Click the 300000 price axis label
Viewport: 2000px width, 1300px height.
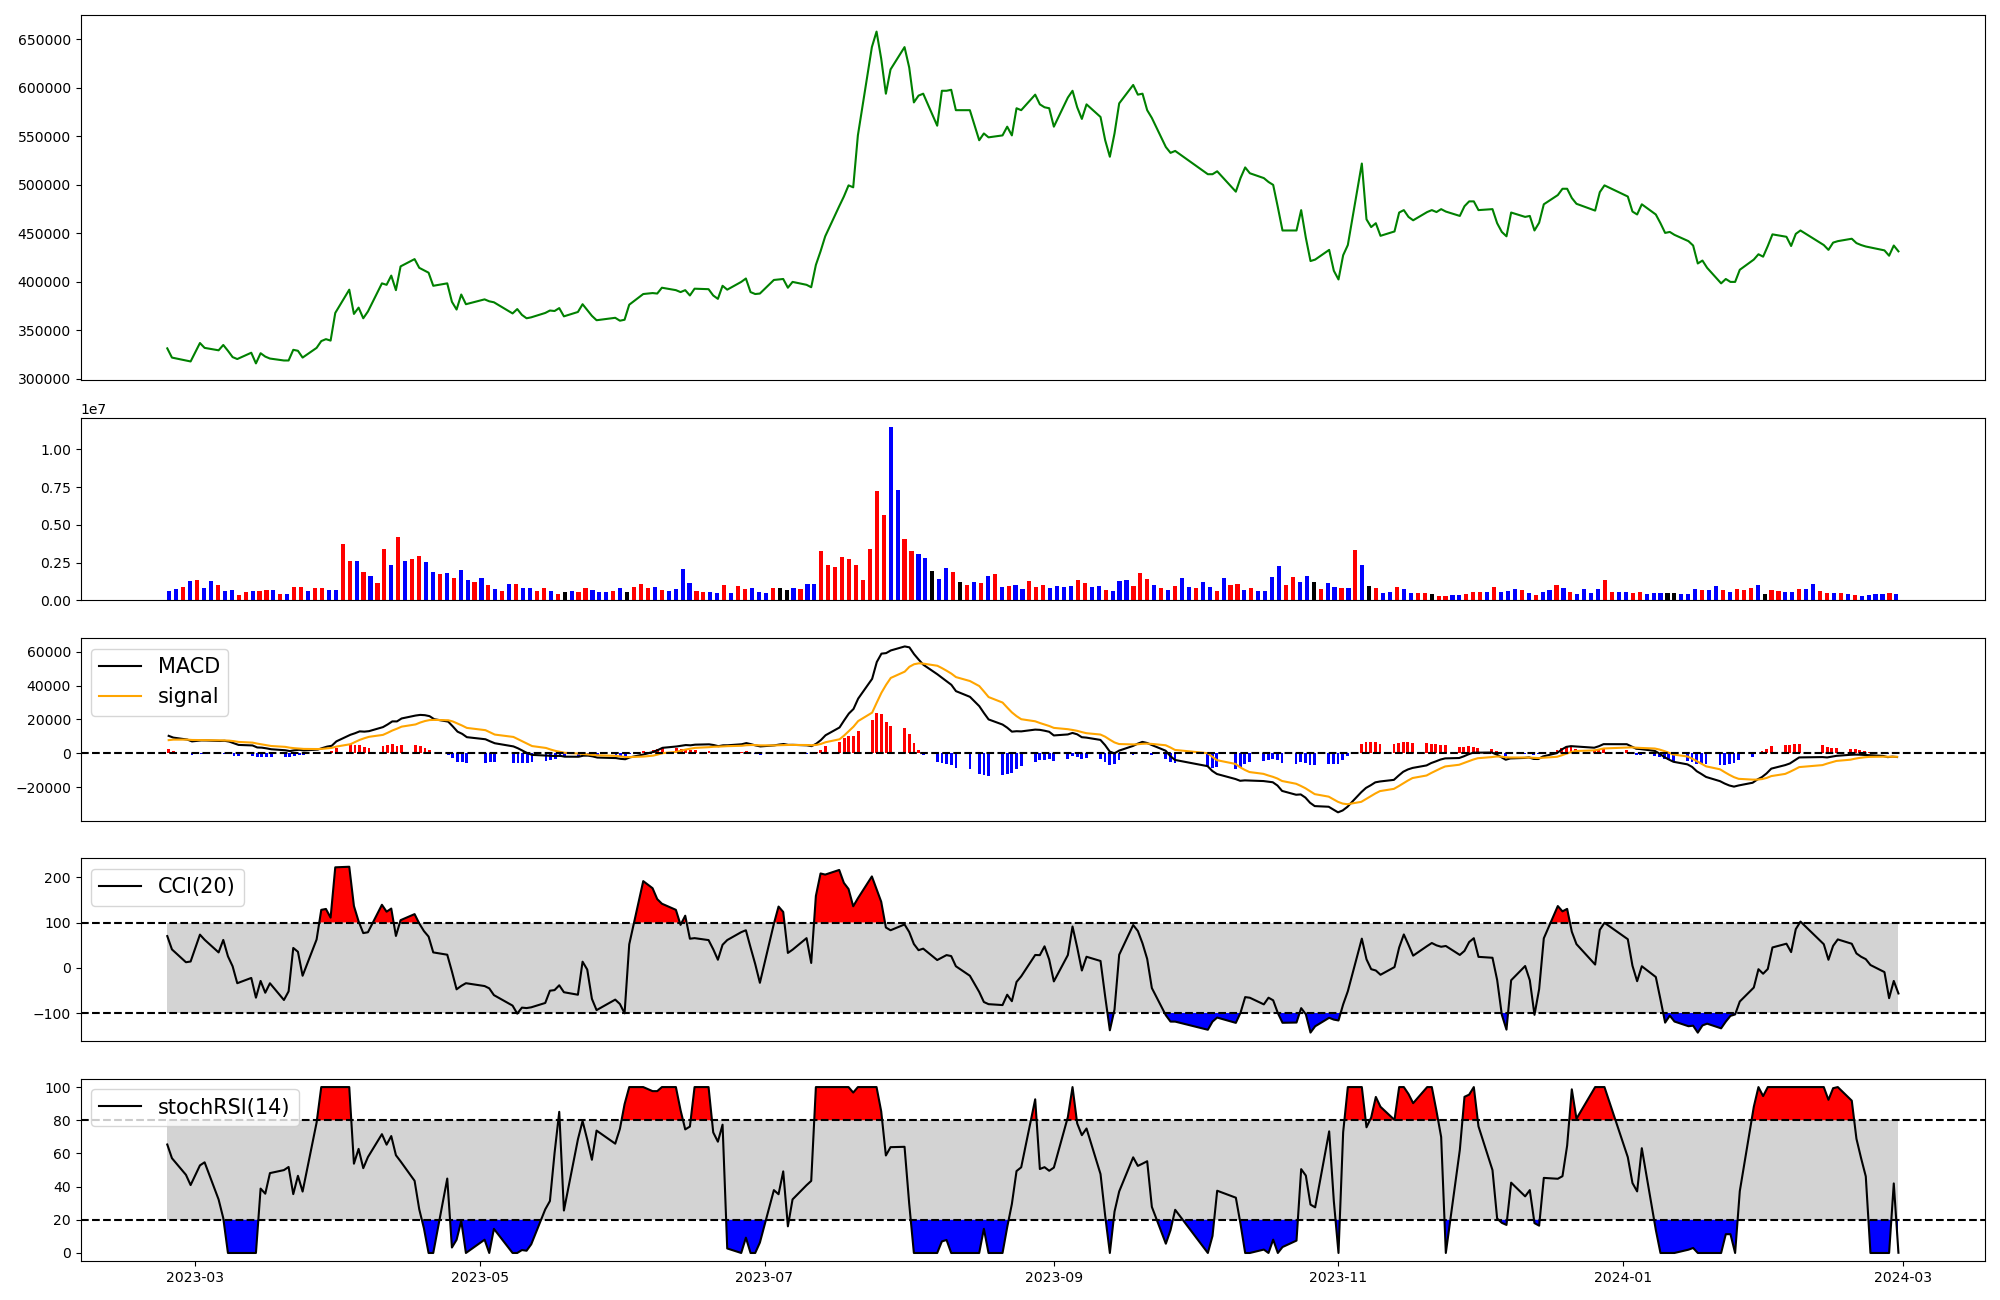(44, 379)
